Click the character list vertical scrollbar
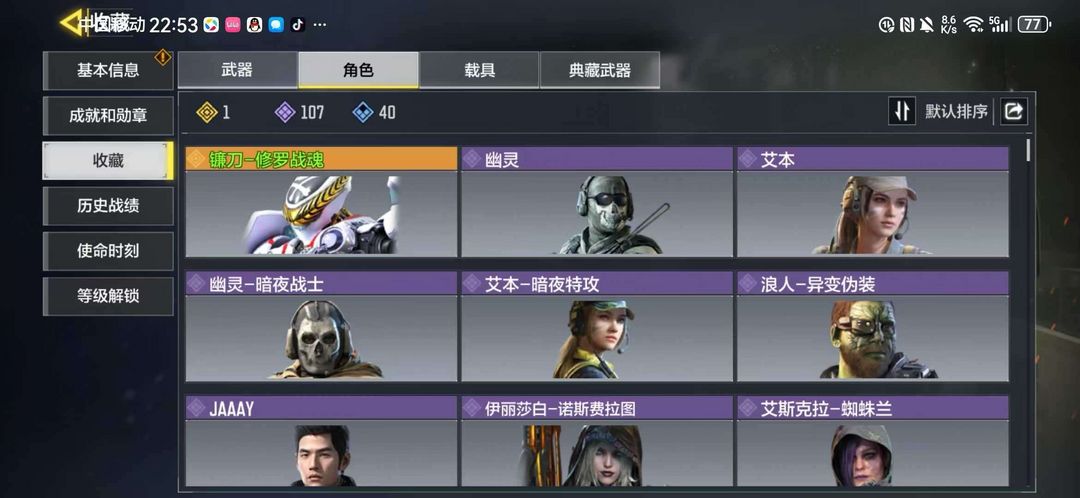 pyautogui.click(x=1028, y=149)
